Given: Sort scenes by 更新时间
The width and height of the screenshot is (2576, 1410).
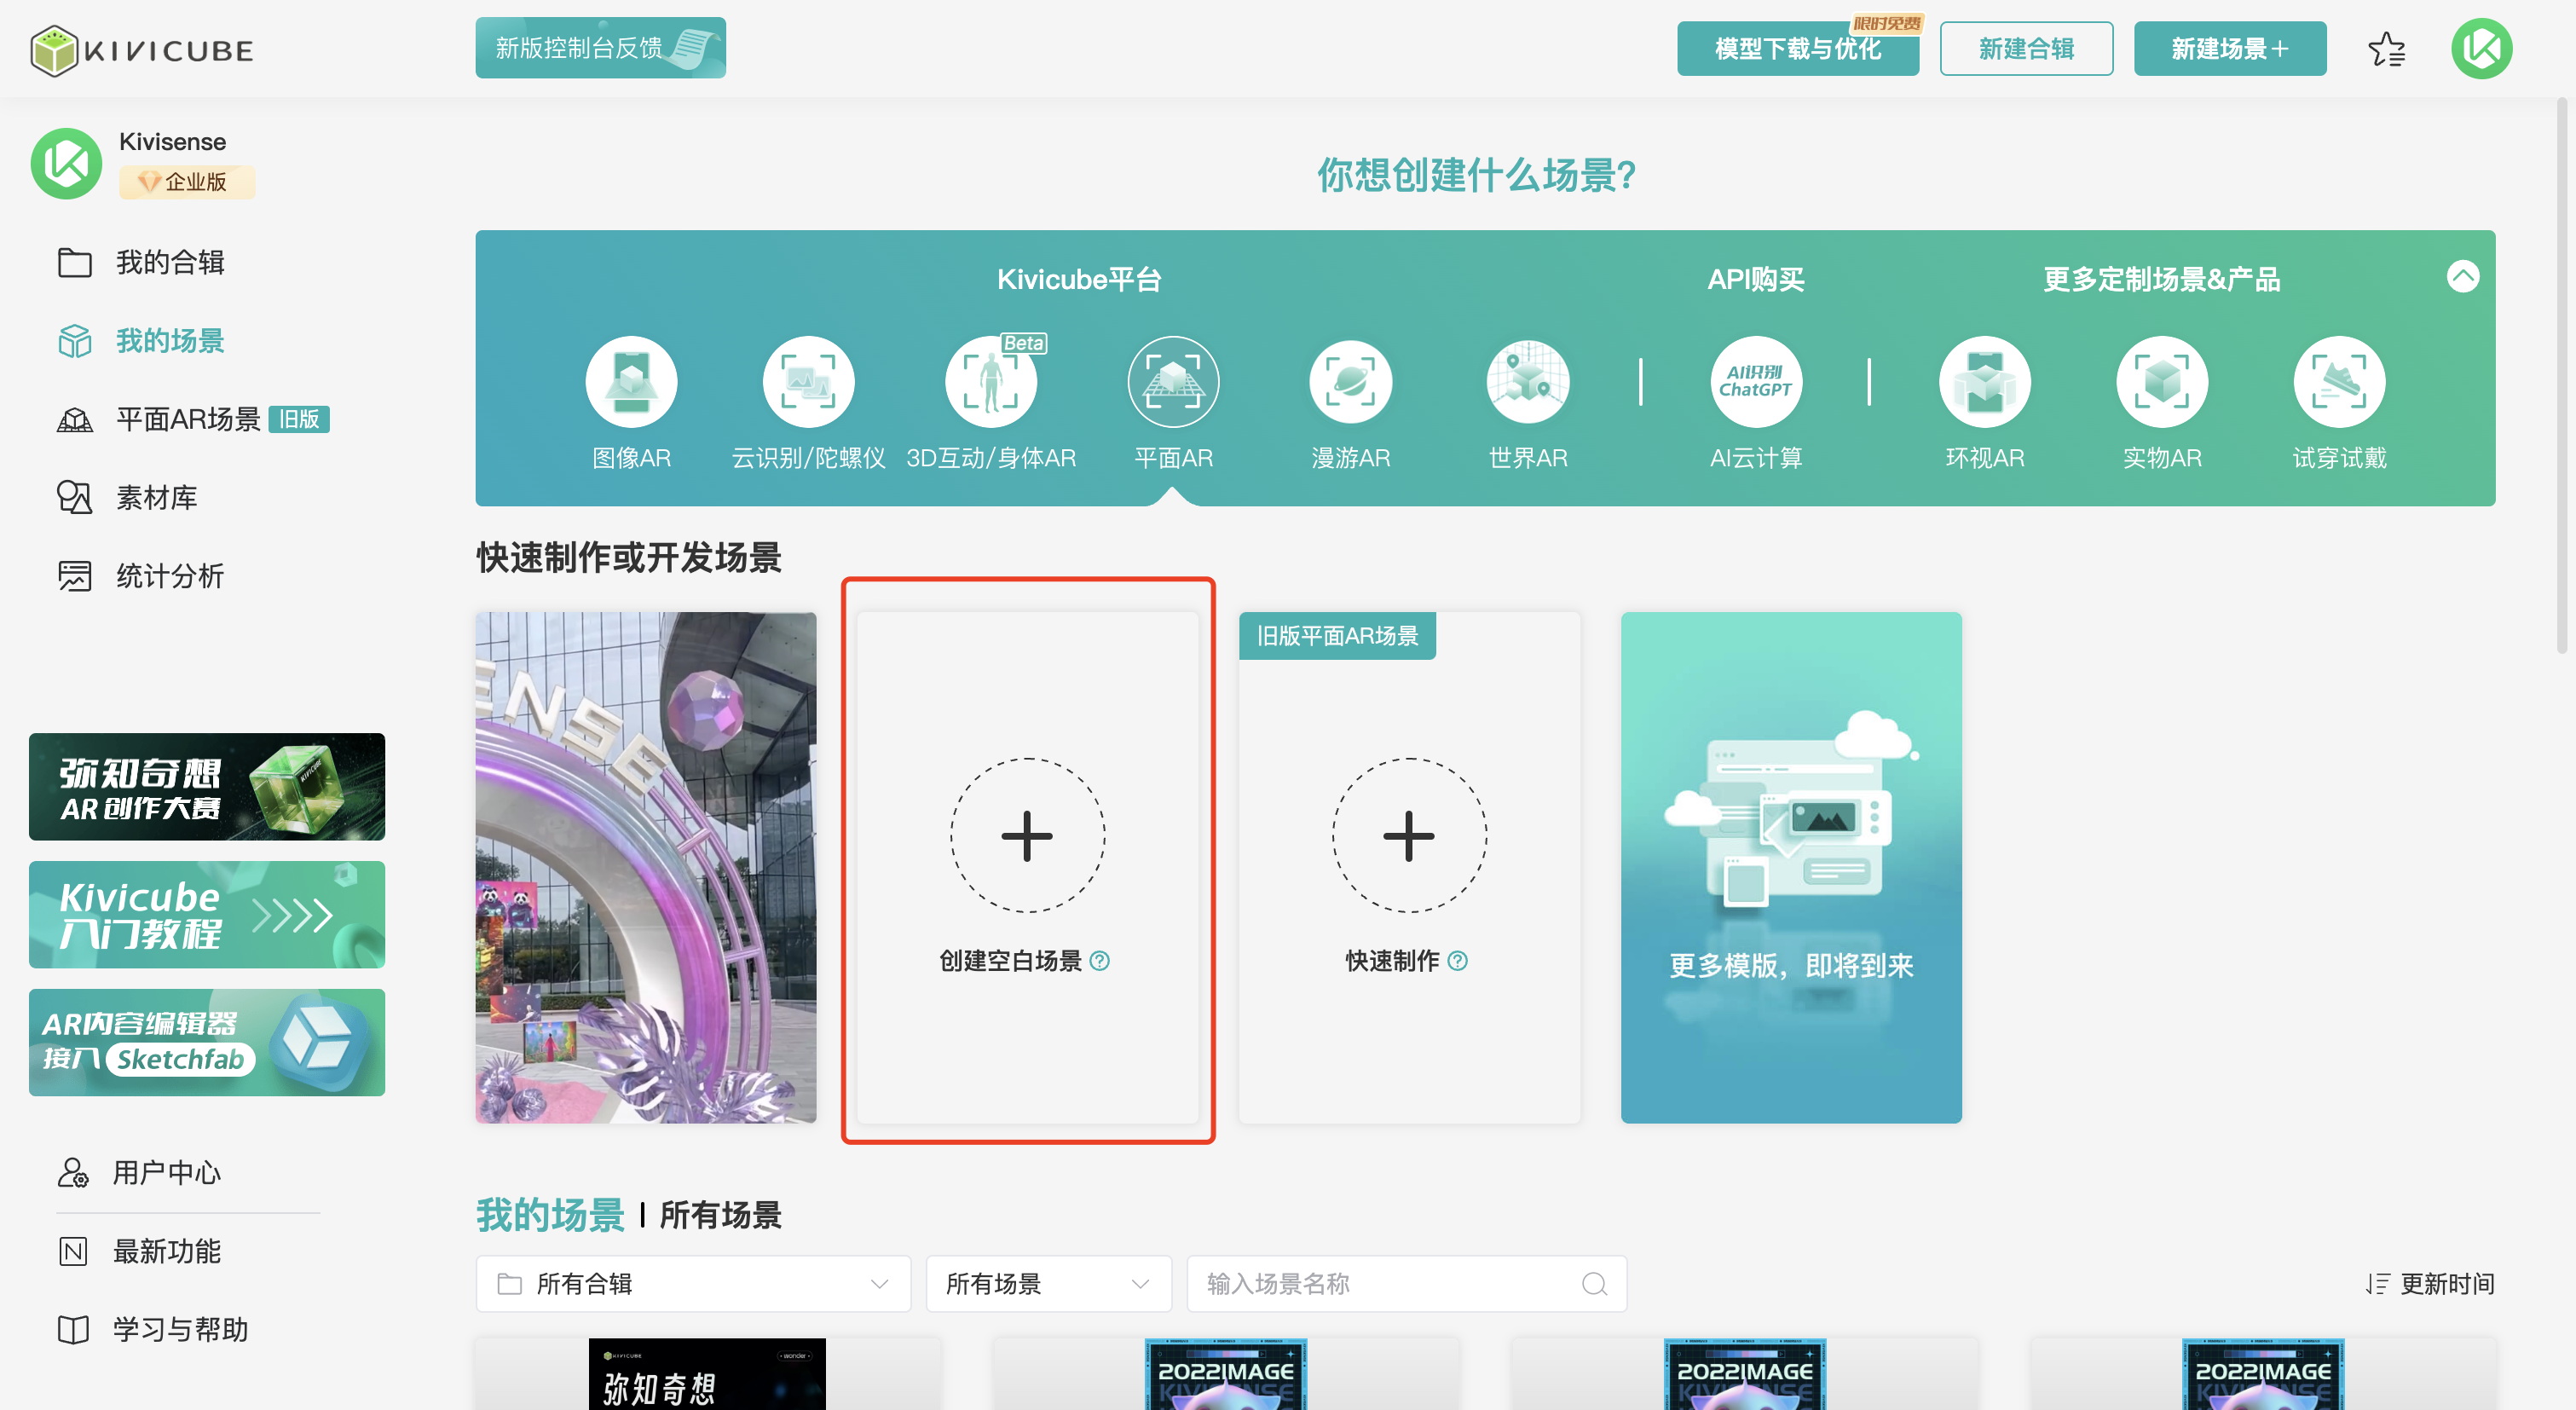Looking at the screenshot, I should coord(2430,1283).
